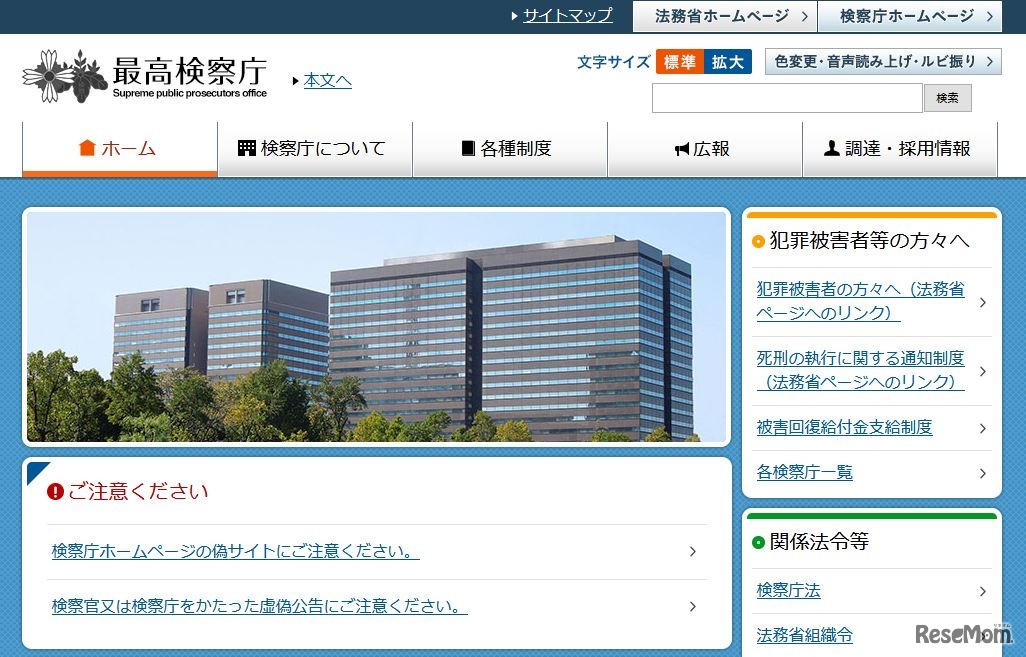The width and height of the screenshot is (1026, 657).
Task: Click the green bullet icon beside 関係法令等
Action: 760,542
